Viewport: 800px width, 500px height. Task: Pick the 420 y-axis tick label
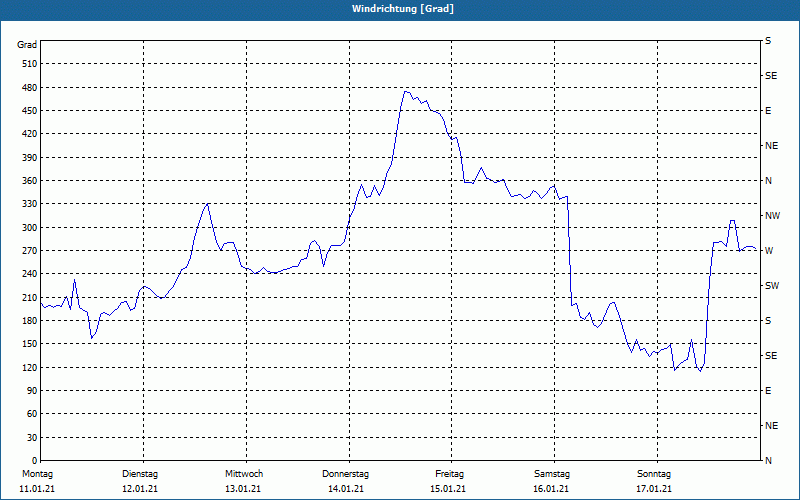[x=30, y=134]
